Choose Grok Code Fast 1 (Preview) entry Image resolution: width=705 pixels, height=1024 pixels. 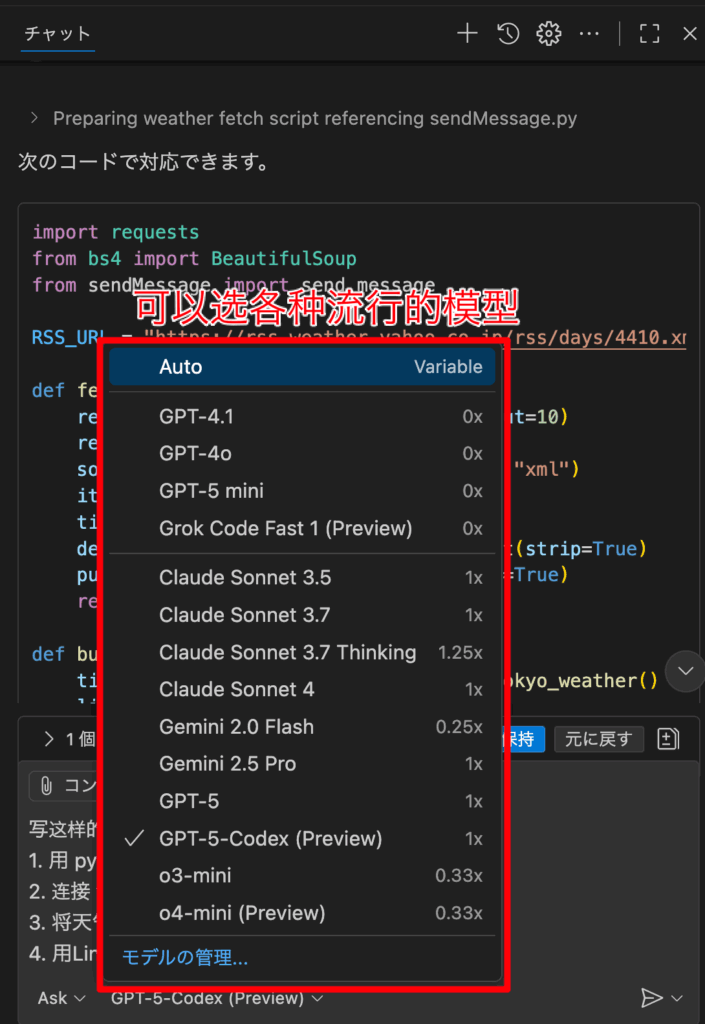(302, 528)
